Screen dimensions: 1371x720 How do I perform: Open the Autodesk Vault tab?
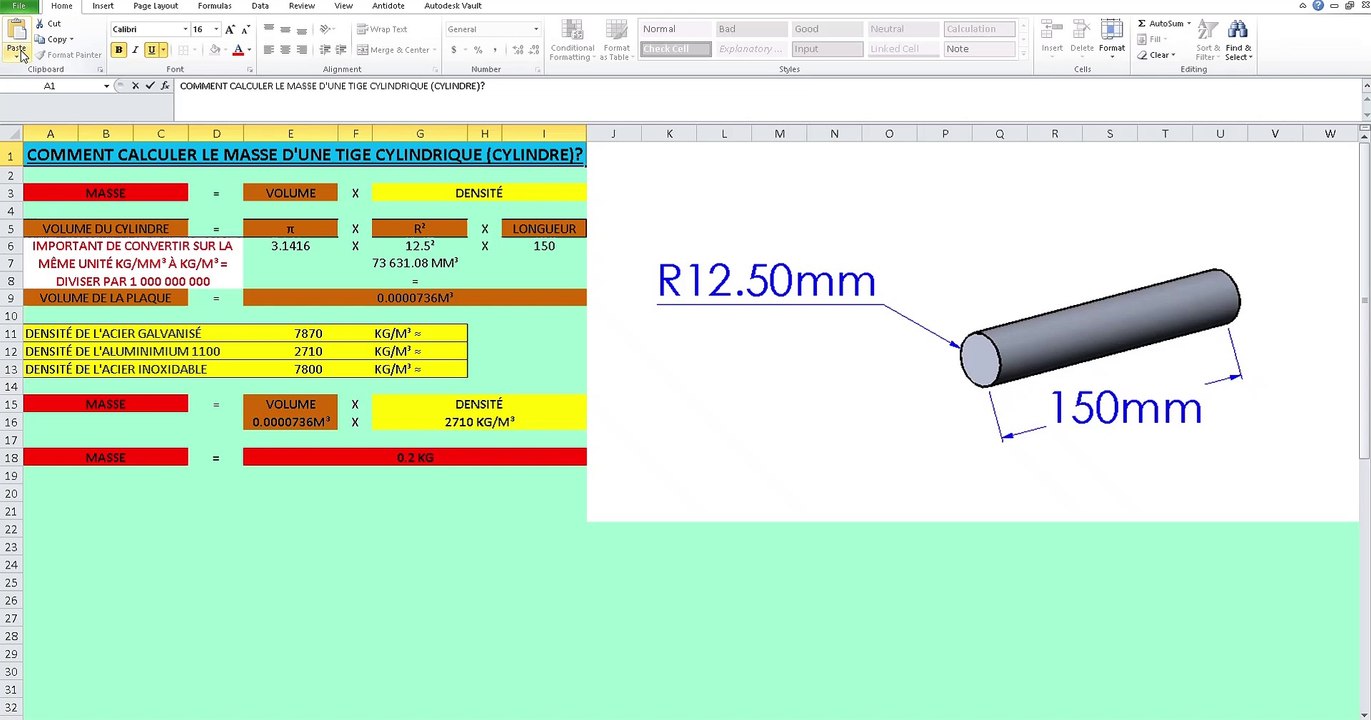(x=453, y=6)
